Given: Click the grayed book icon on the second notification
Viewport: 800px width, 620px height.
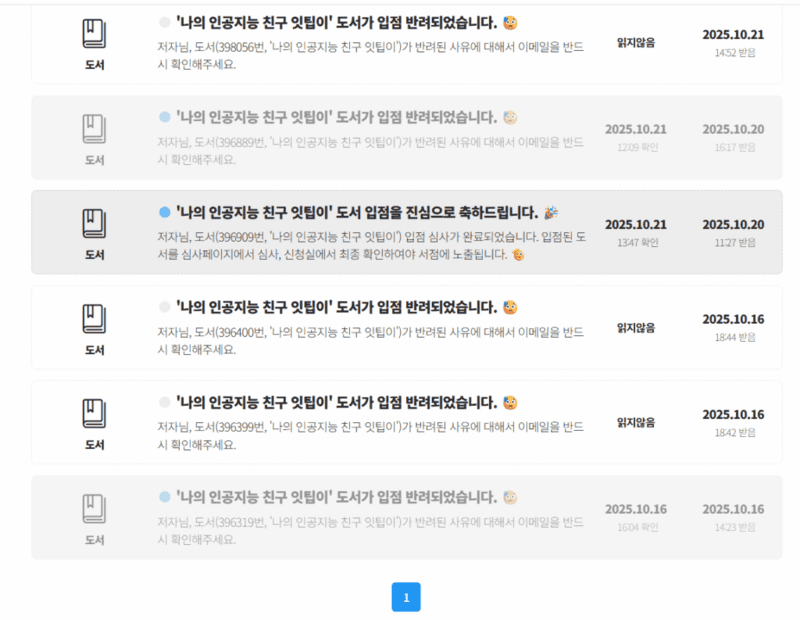Looking at the screenshot, I should [x=94, y=128].
